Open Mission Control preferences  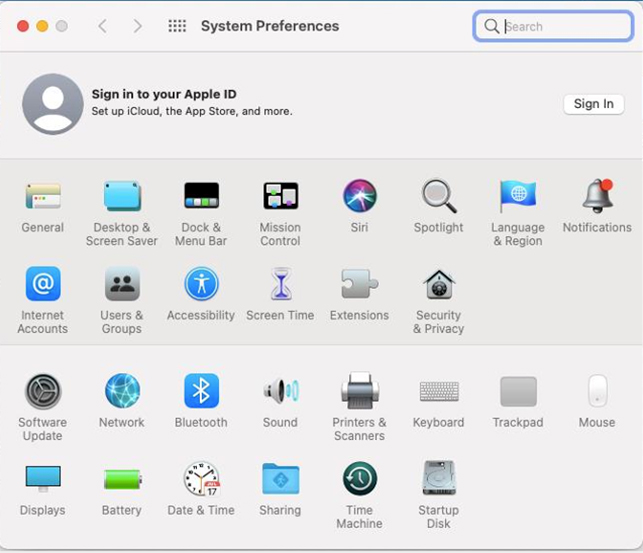[x=280, y=196]
